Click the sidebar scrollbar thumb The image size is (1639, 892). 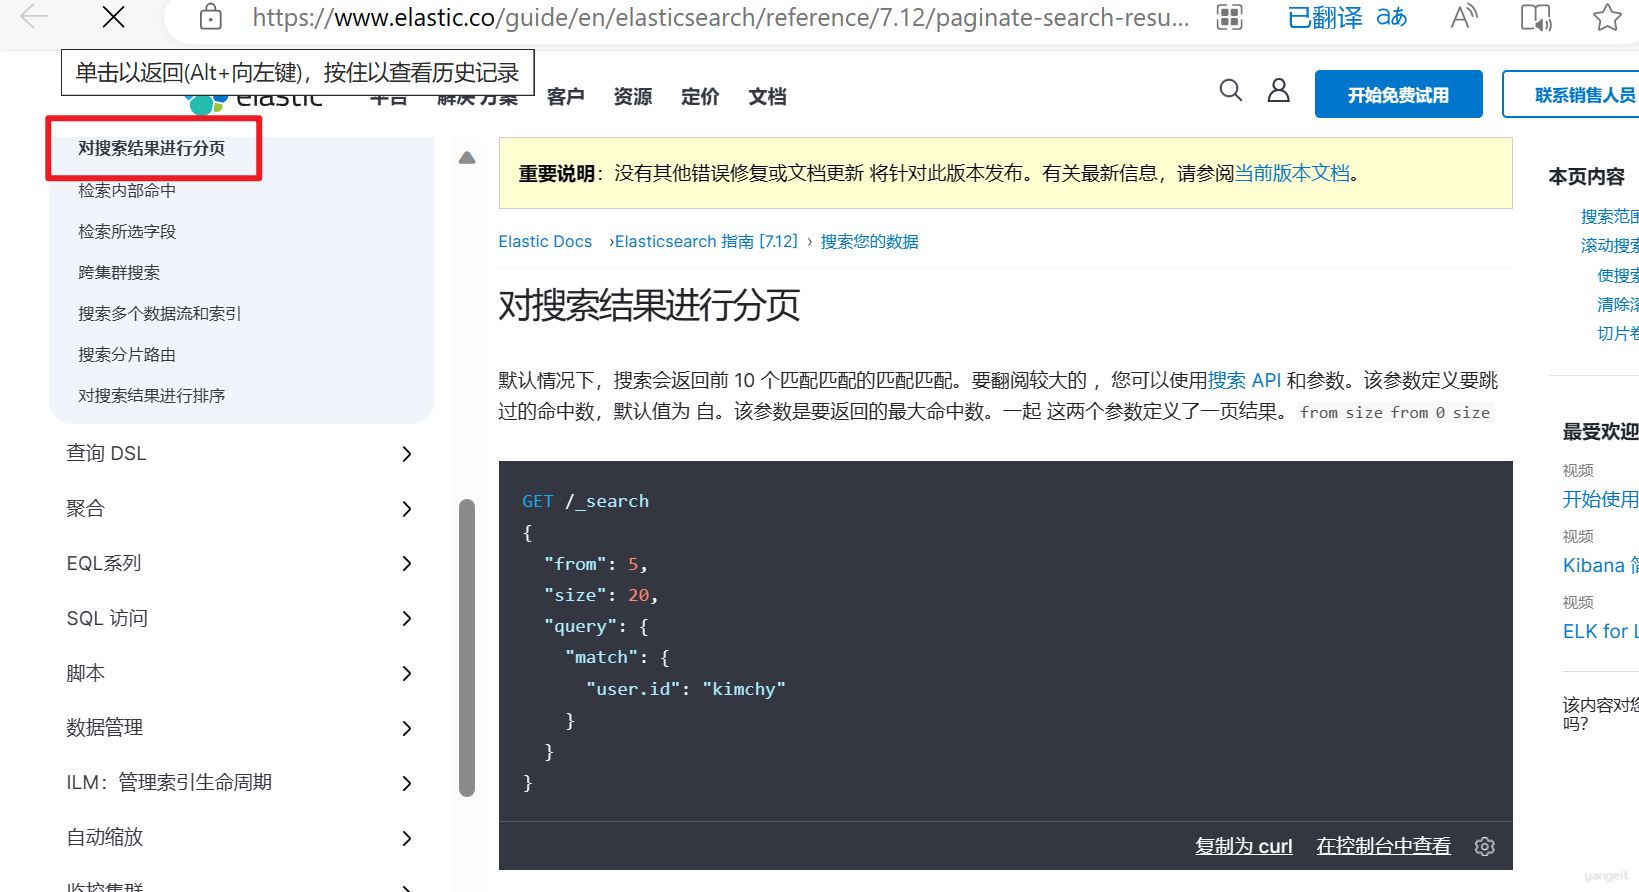click(467, 647)
